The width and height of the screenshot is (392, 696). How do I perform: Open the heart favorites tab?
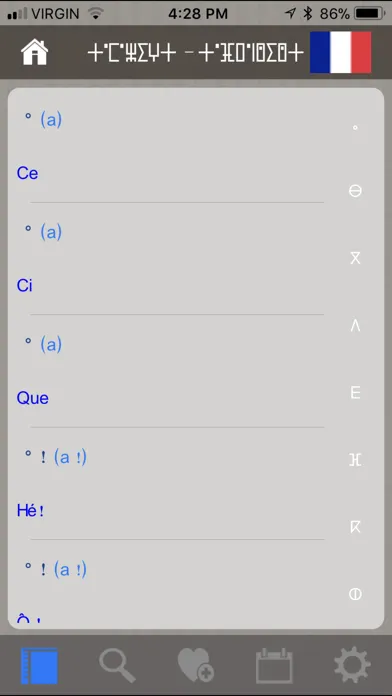pos(196,665)
